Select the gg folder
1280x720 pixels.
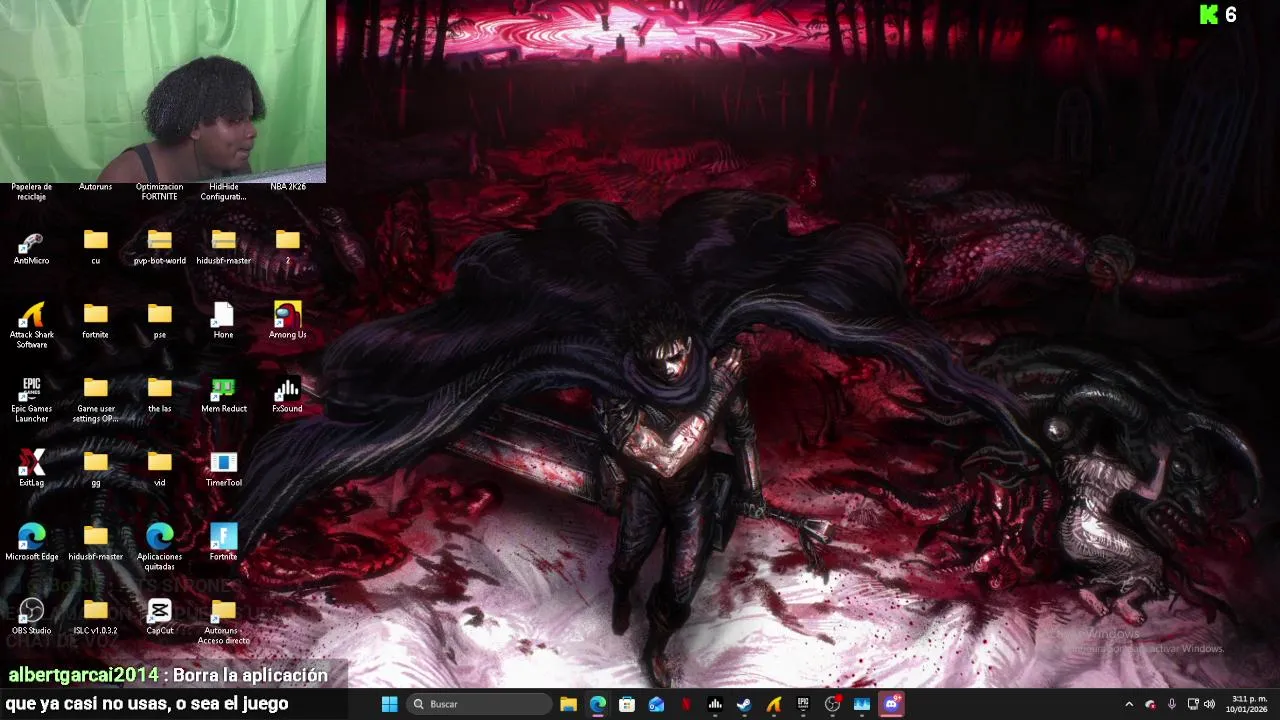click(x=95, y=468)
